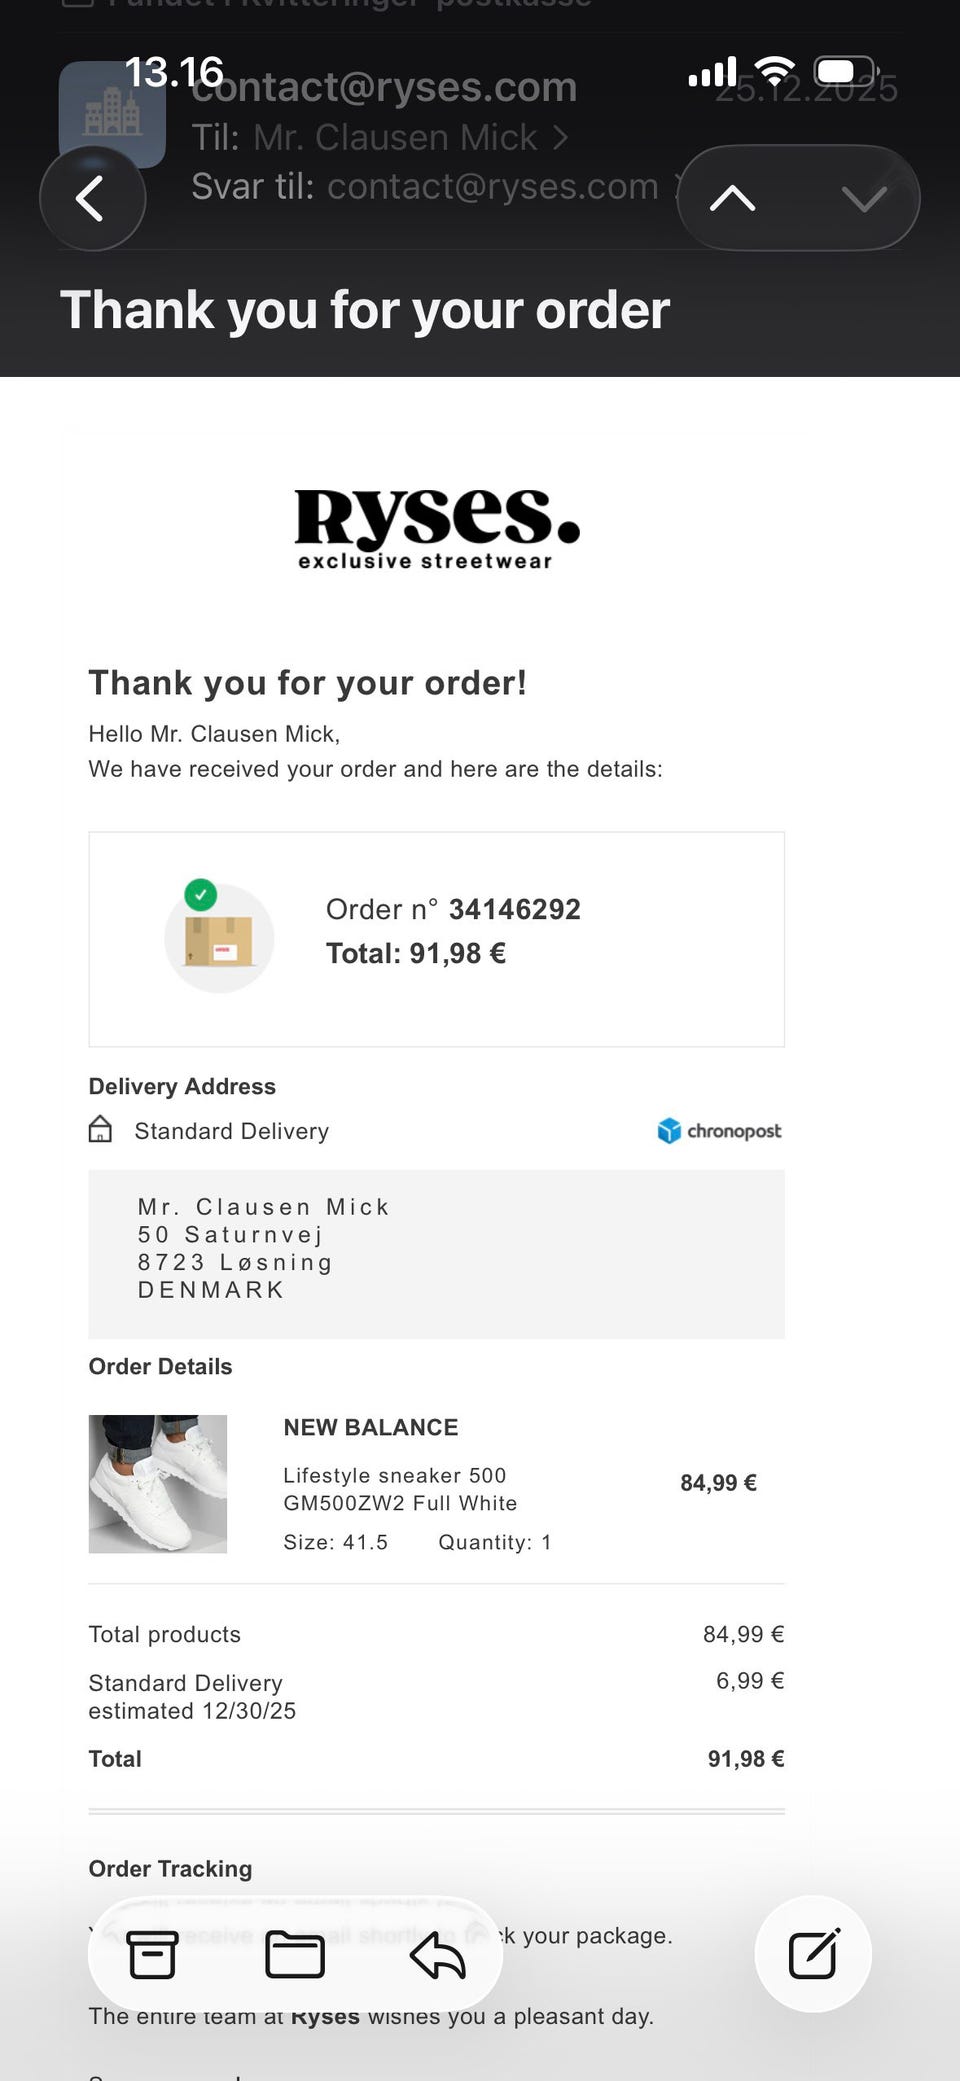960x2081 pixels.
Task: Tap the archive box icon
Action: click(153, 1955)
